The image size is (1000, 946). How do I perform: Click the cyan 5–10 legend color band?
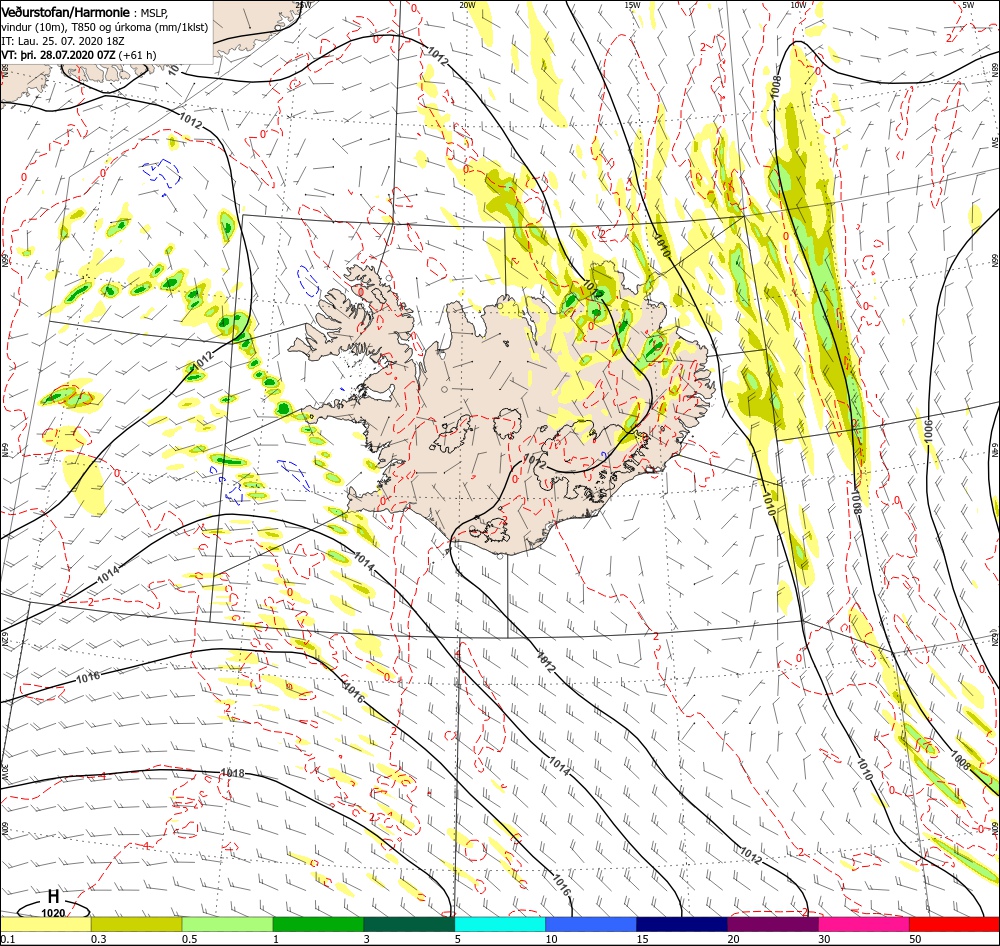point(500,924)
